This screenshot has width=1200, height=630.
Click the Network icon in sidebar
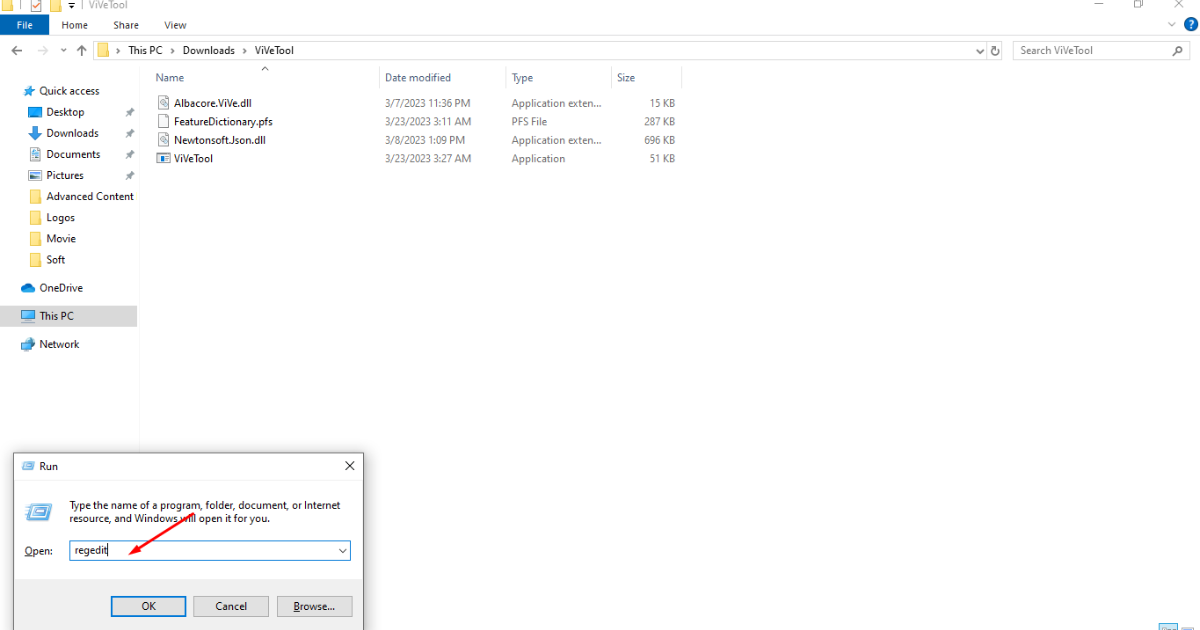pos(29,344)
